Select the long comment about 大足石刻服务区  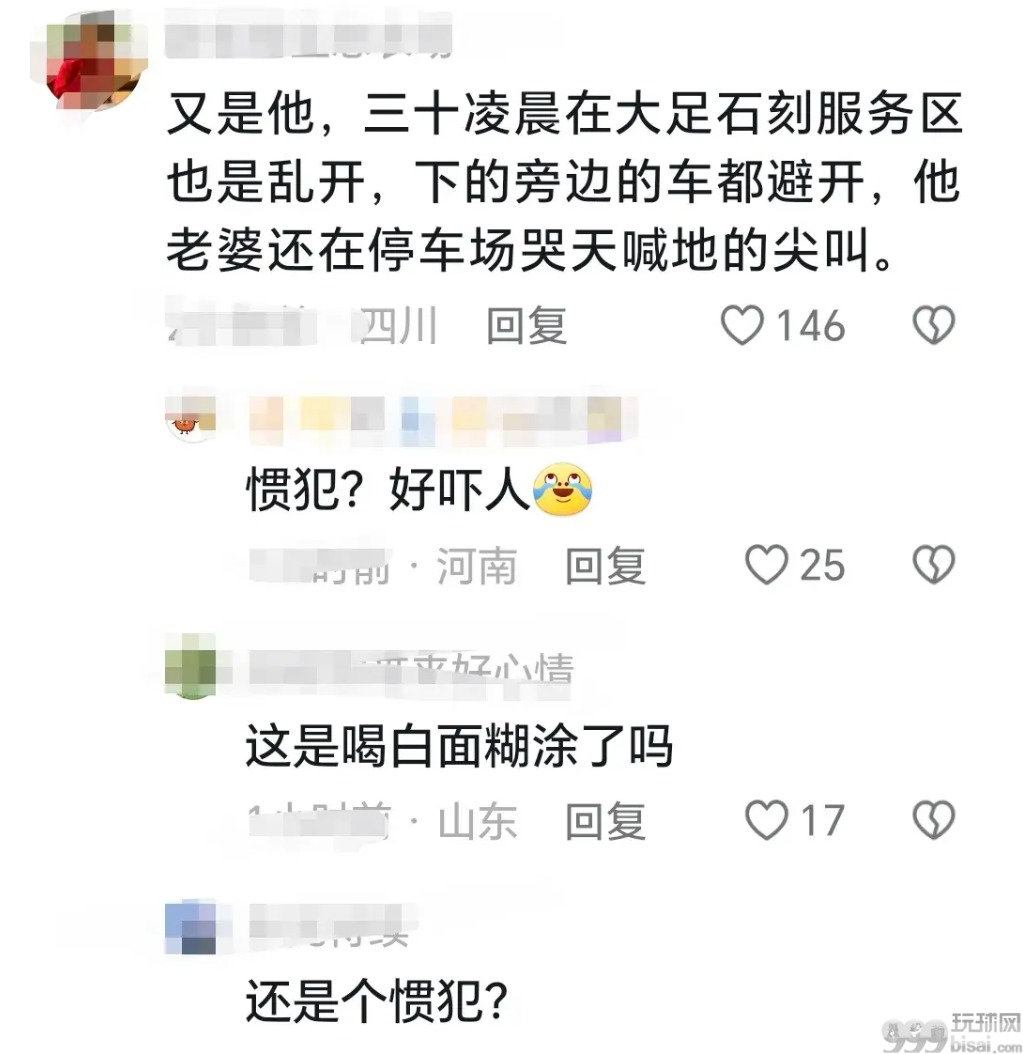point(565,181)
